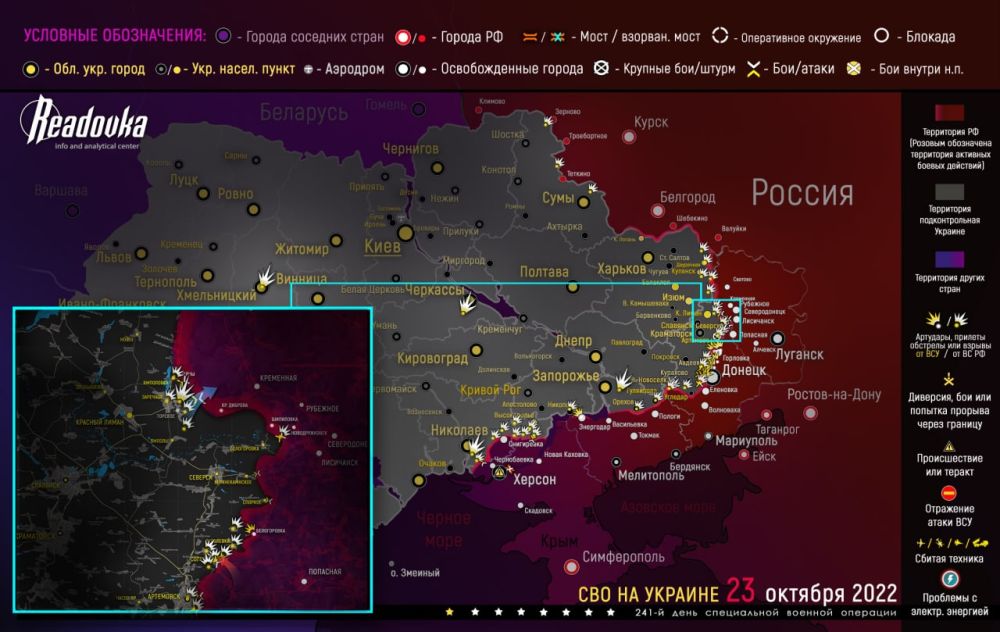Click the Симферополь city marker
This screenshot has width=1000, height=632.
tap(571, 566)
